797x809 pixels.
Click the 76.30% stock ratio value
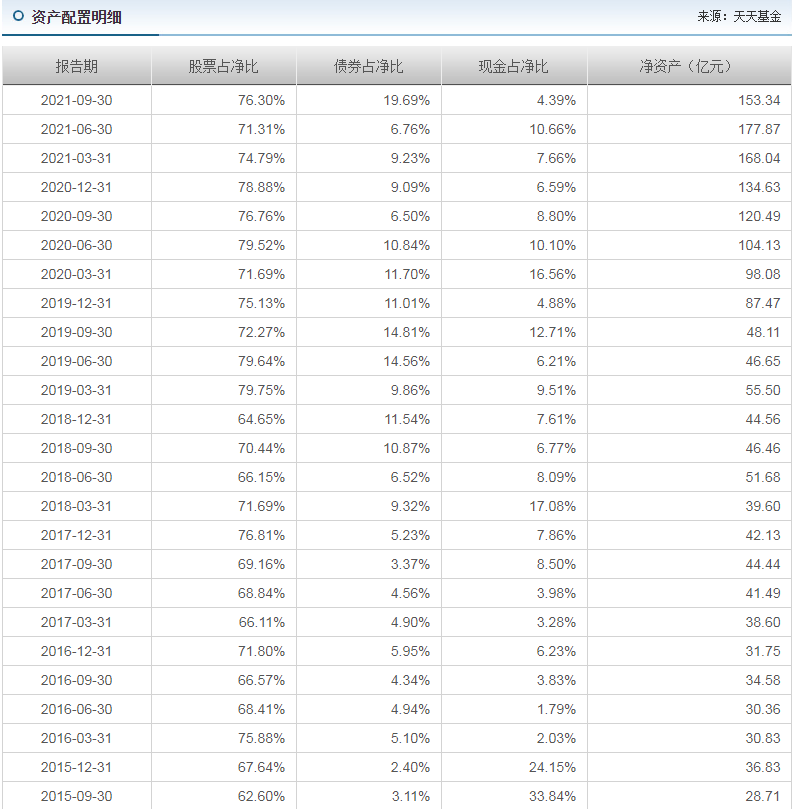[262, 100]
